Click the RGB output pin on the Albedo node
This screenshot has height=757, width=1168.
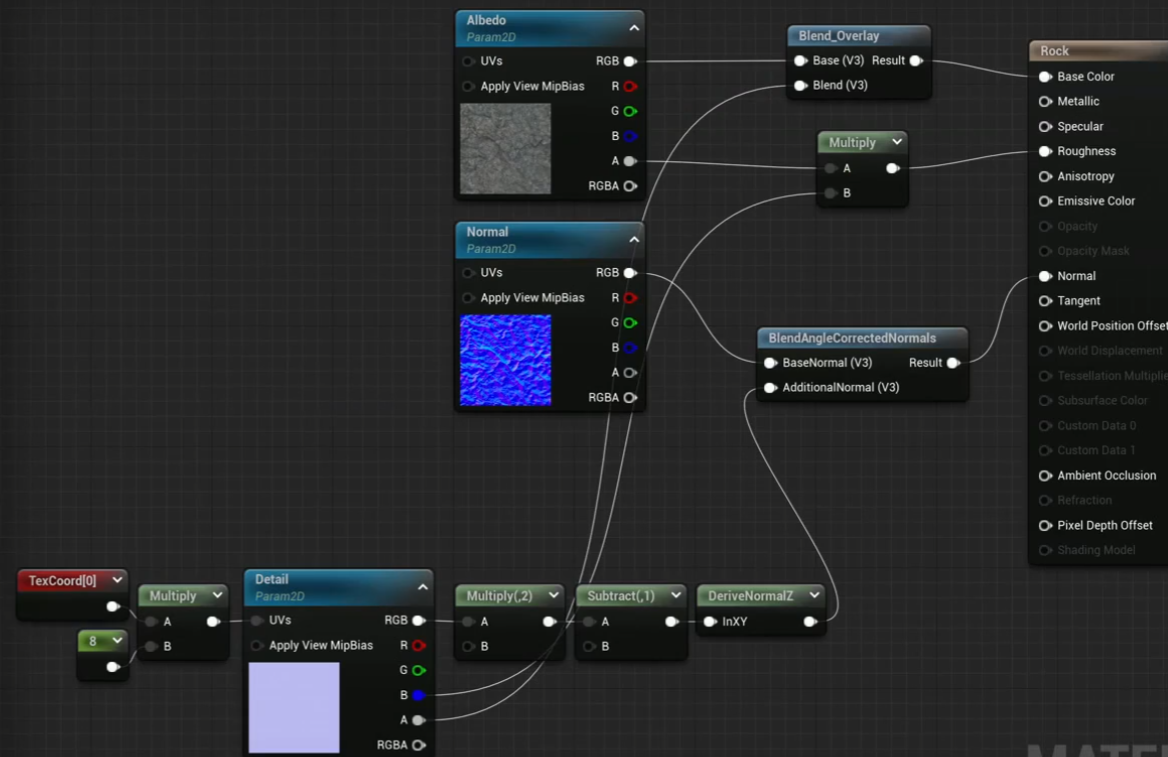pos(629,61)
